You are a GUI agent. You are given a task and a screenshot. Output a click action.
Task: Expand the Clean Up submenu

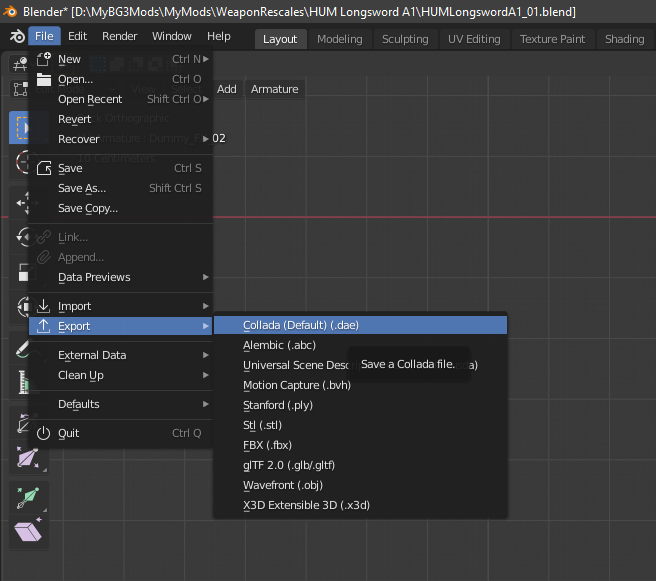pos(120,375)
